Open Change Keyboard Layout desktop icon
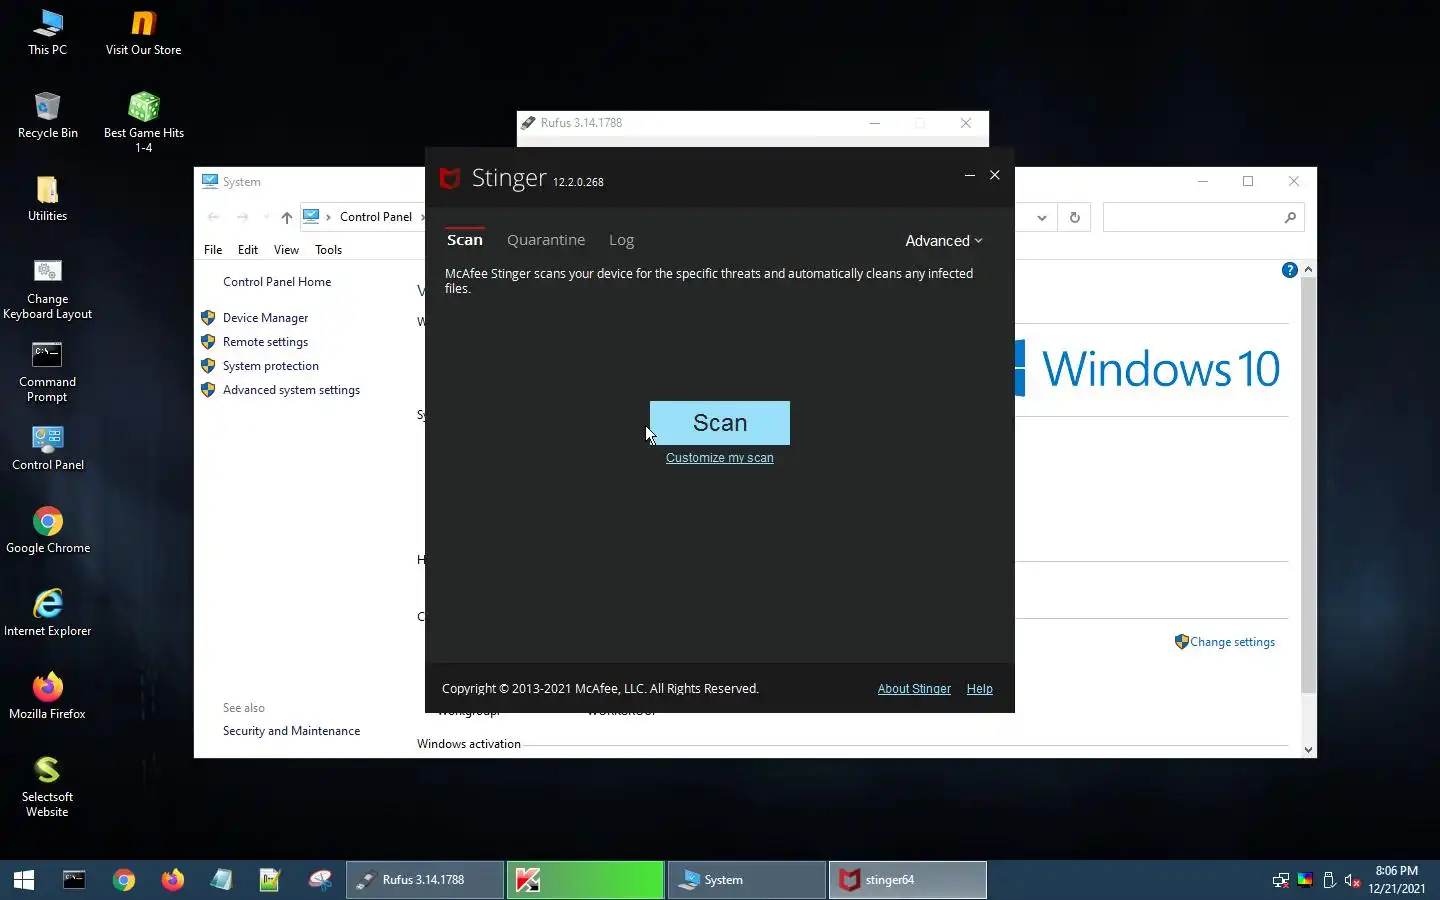The height and width of the screenshot is (900, 1440). [x=47, y=290]
